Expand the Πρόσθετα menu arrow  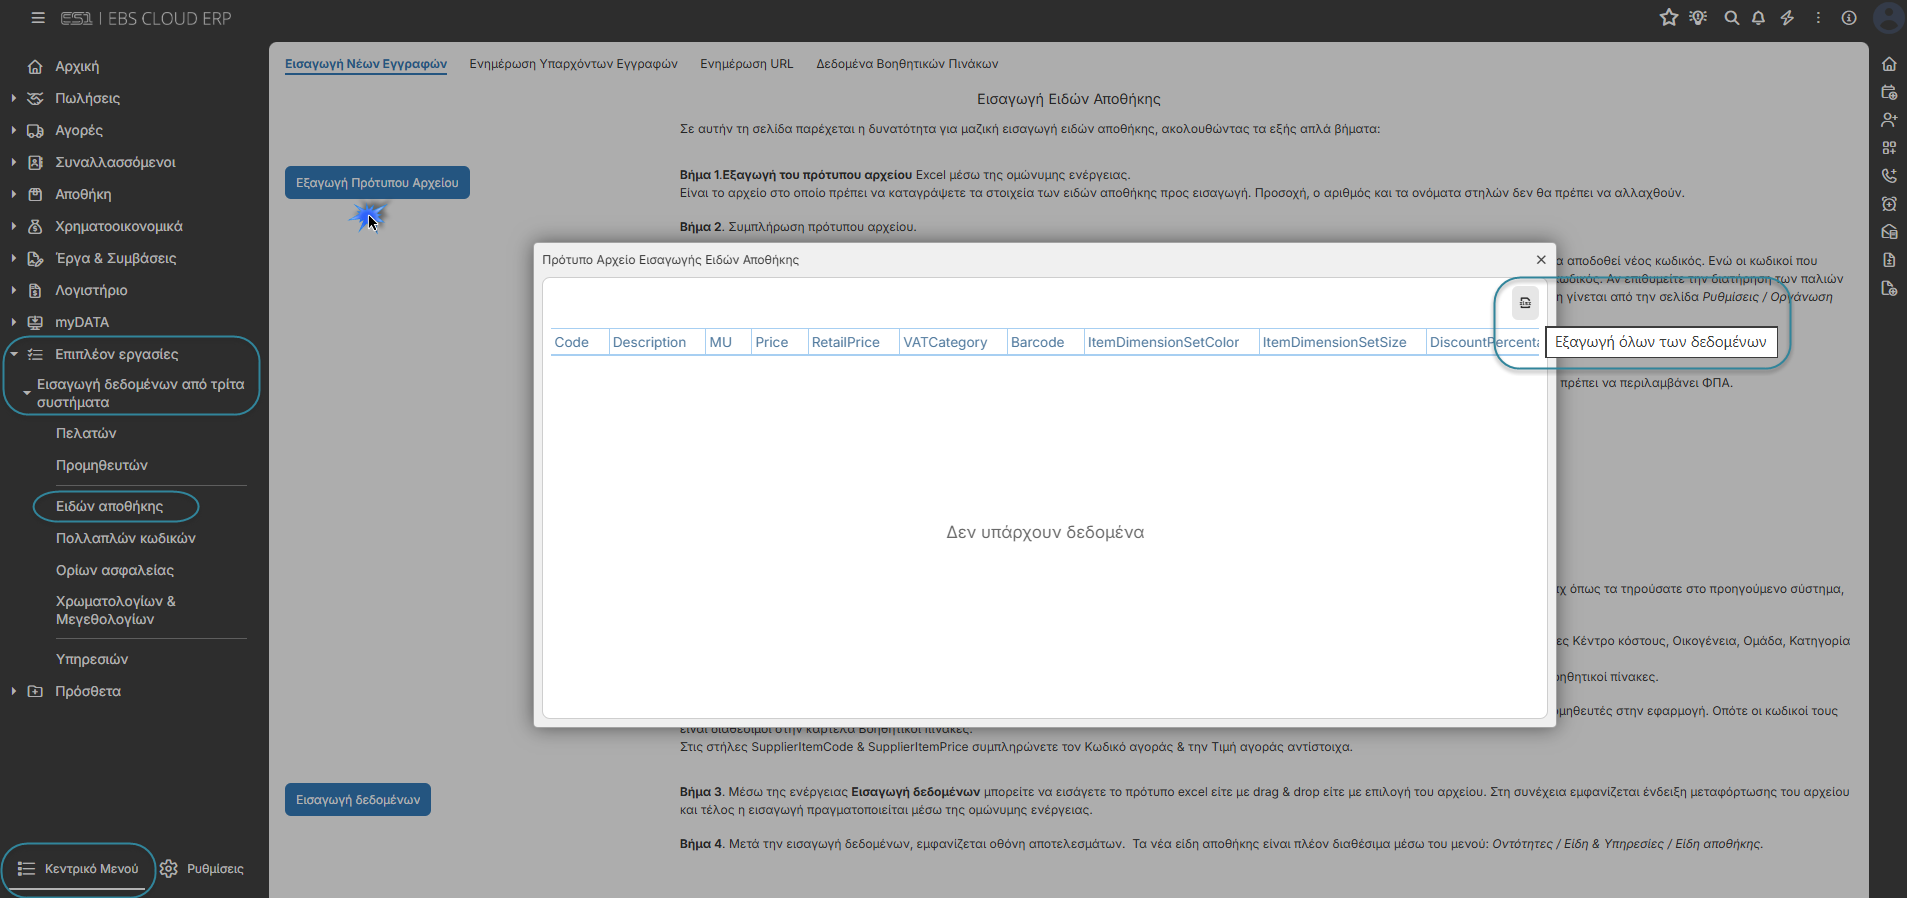click(13, 691)
